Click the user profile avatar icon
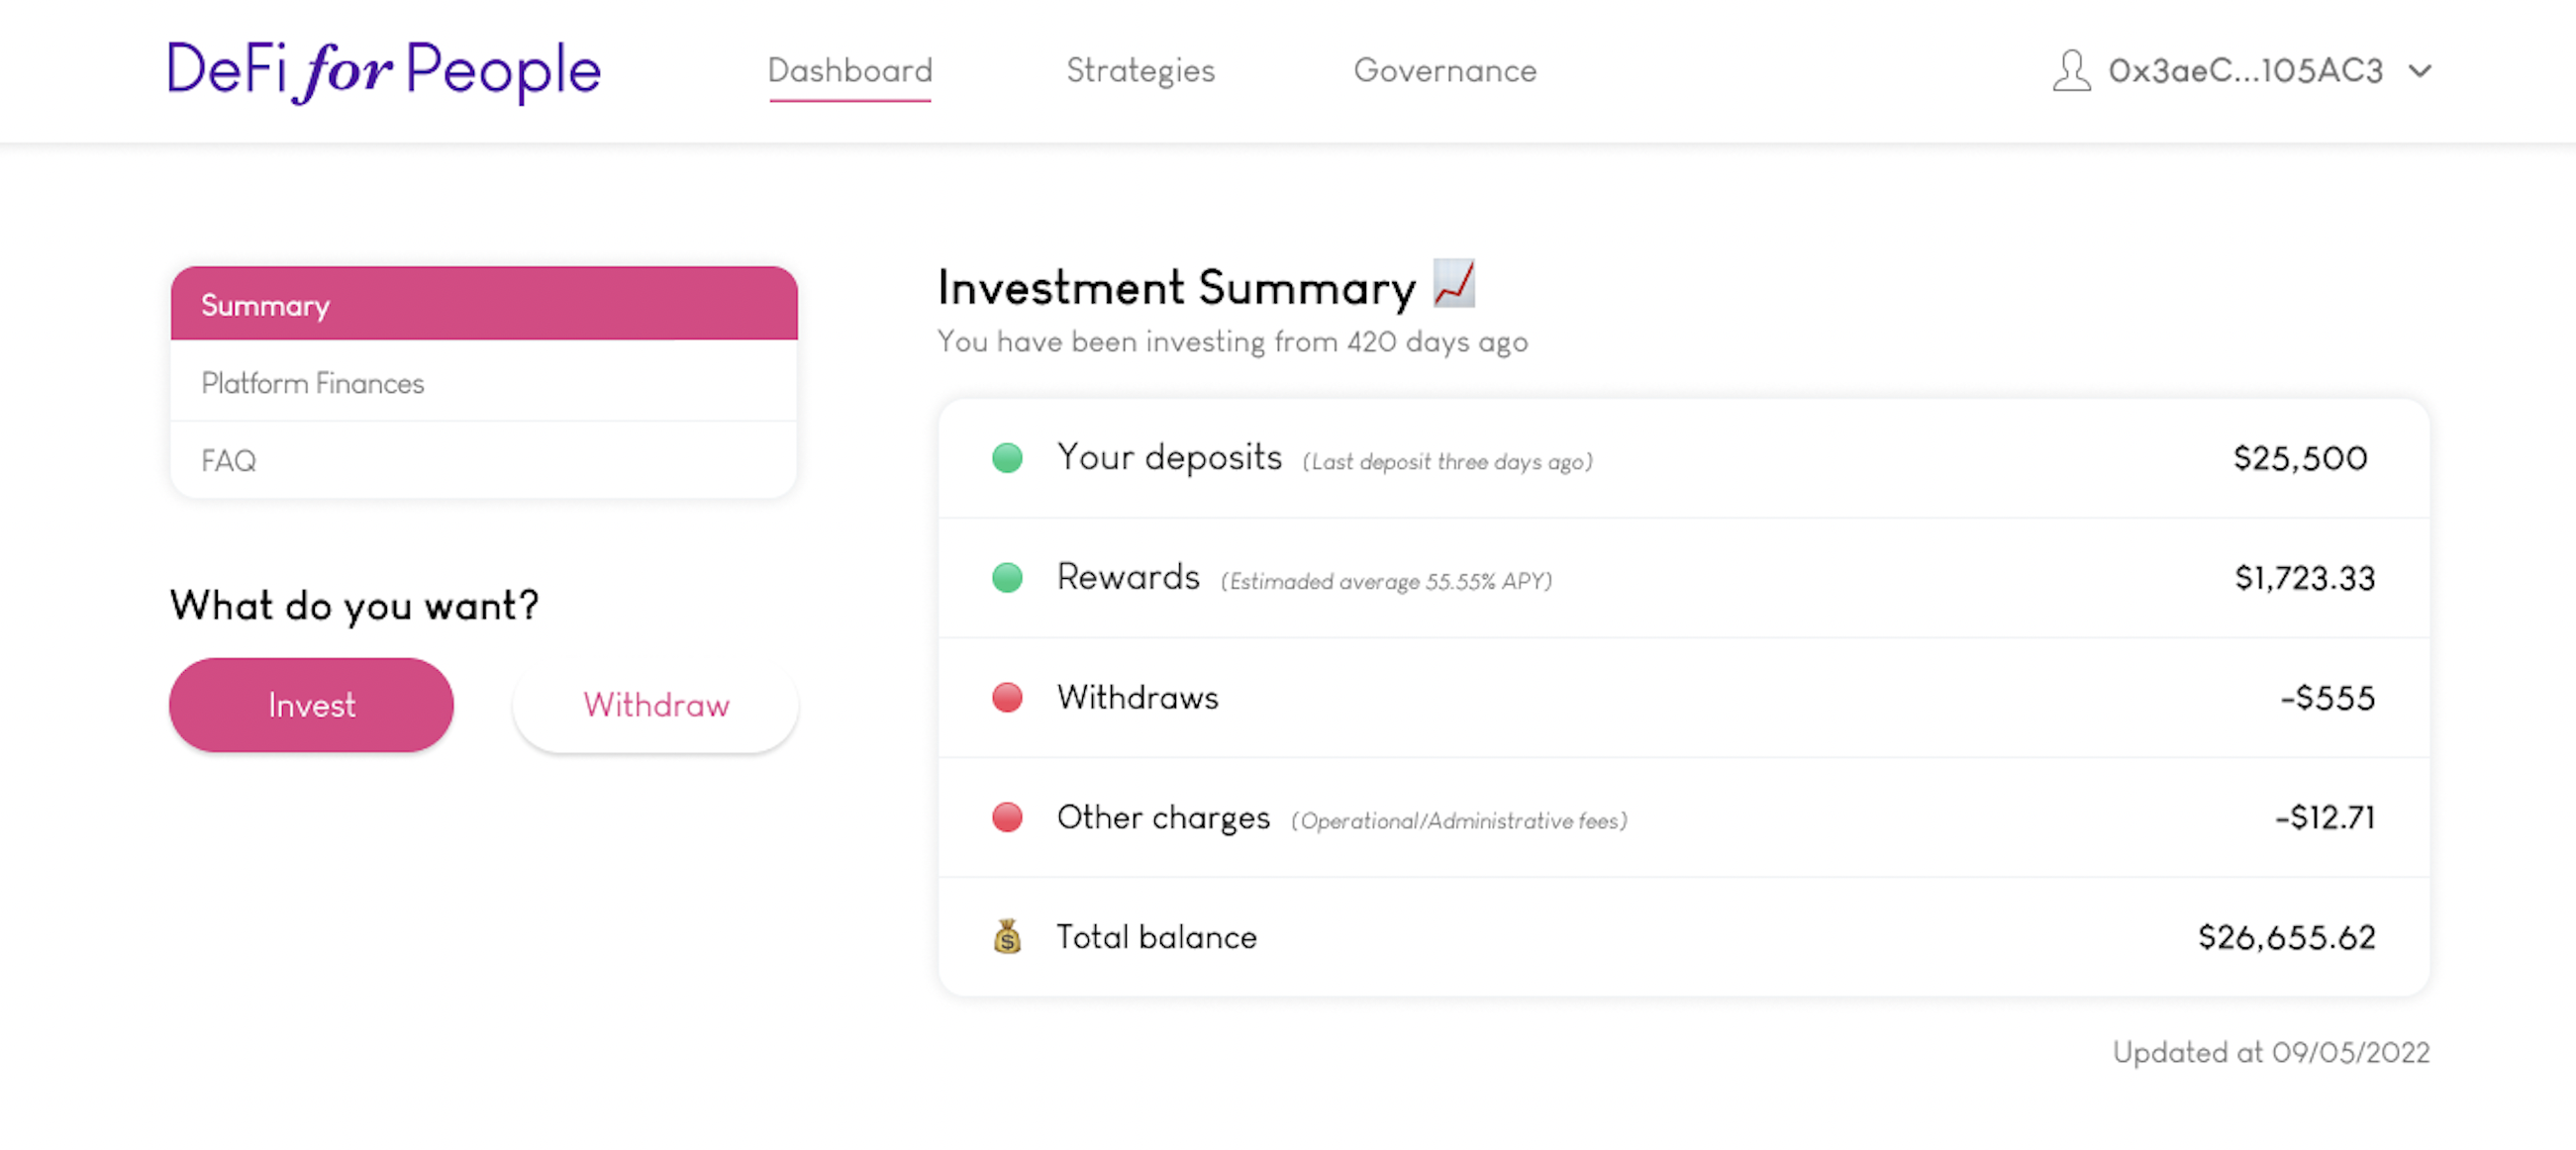This screenshot has width=2576, height=1150. click(2071, 71)
